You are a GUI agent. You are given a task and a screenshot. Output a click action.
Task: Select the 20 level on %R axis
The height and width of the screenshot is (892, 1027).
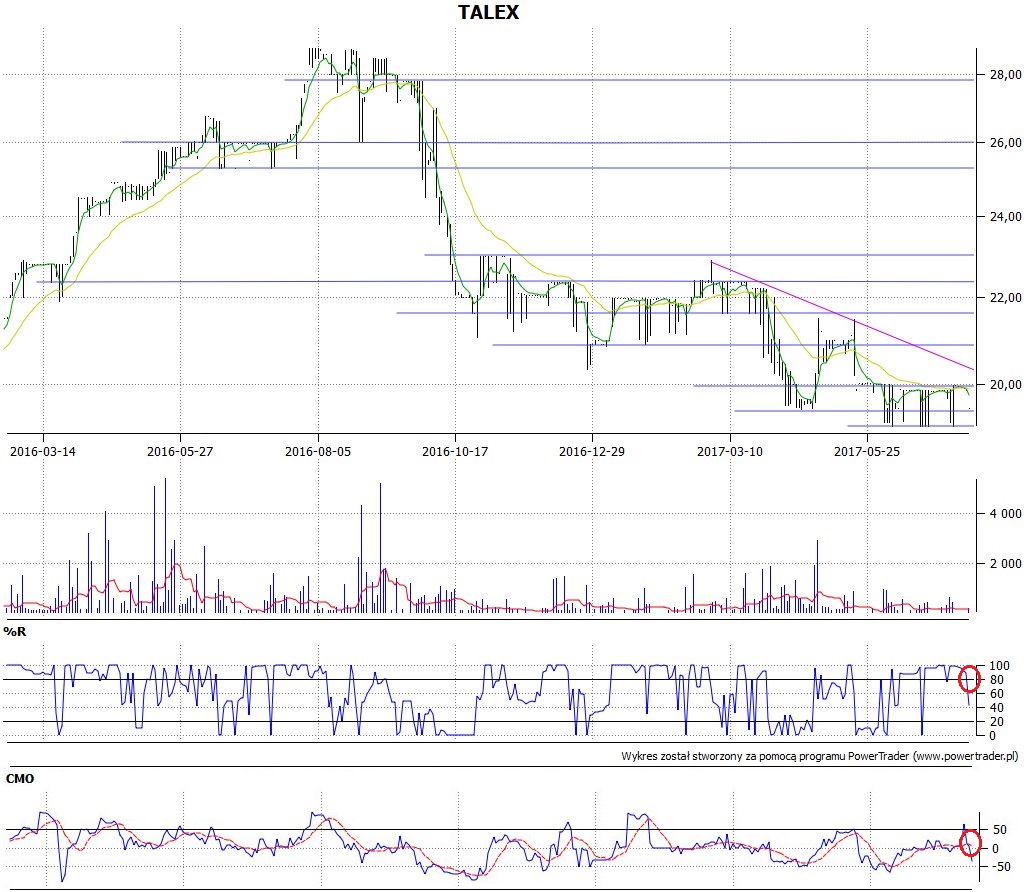(x=996, y=722)
